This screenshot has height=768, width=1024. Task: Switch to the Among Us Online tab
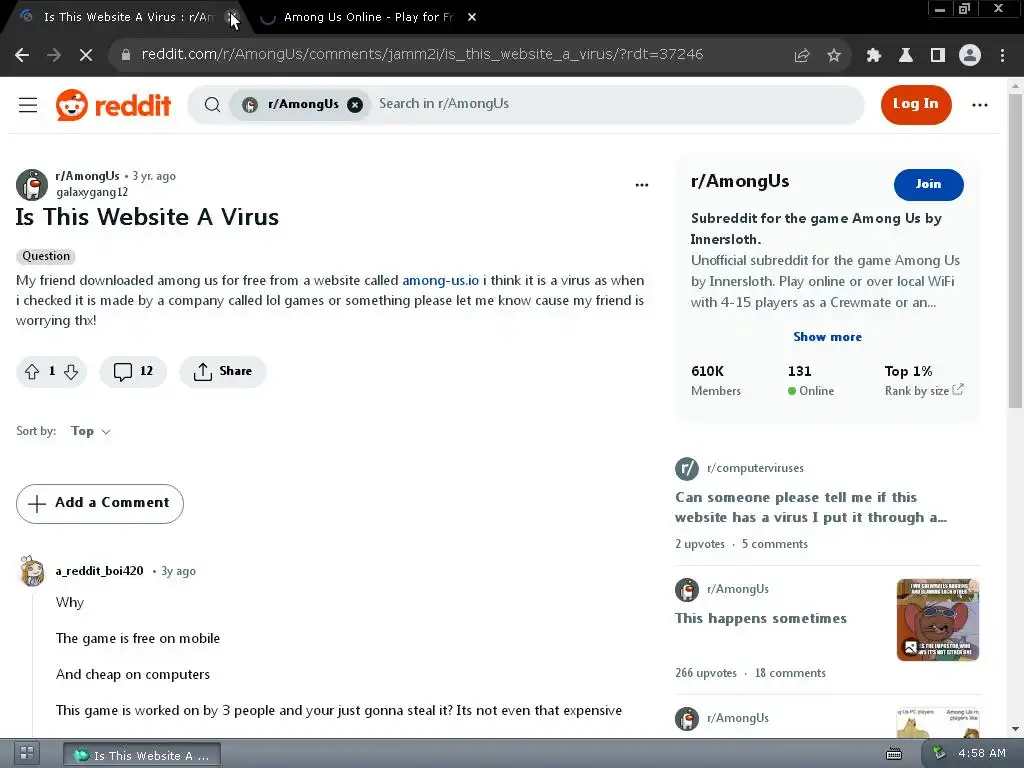click(x=368, y=18)
